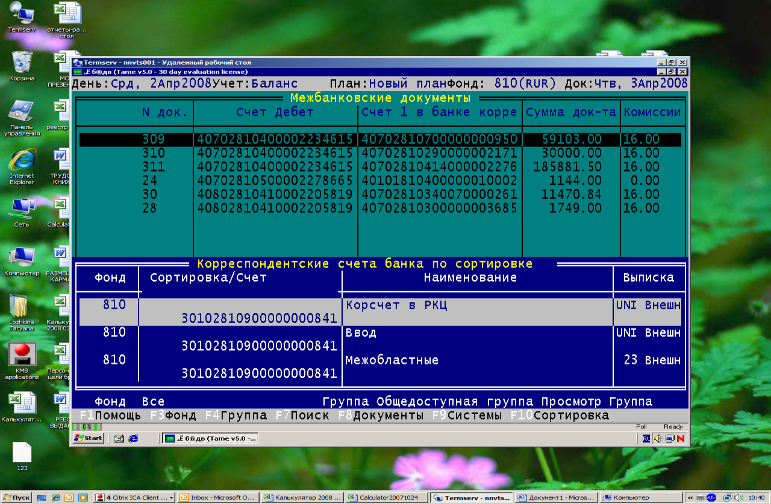
Task: Click the orange Outlook icon in local quick launch
Action: [x=69, y=498]
